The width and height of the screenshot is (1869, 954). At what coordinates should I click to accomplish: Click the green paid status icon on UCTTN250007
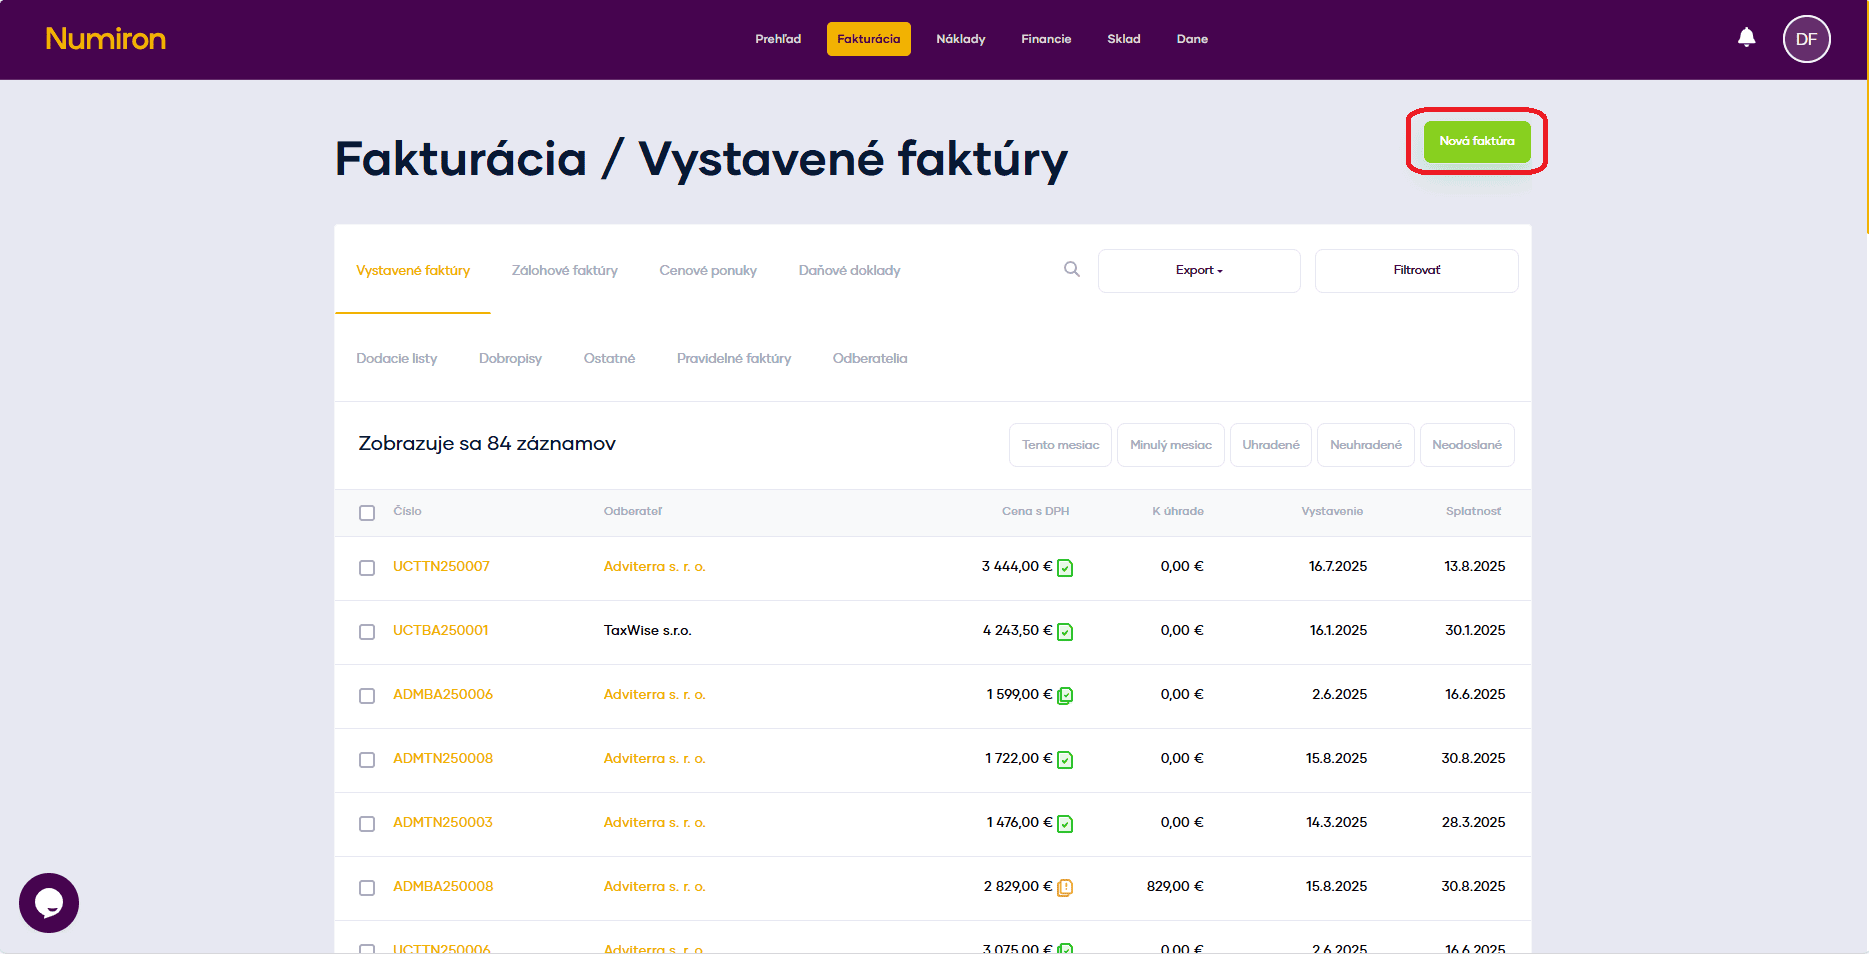click(x=1065, y=568)
